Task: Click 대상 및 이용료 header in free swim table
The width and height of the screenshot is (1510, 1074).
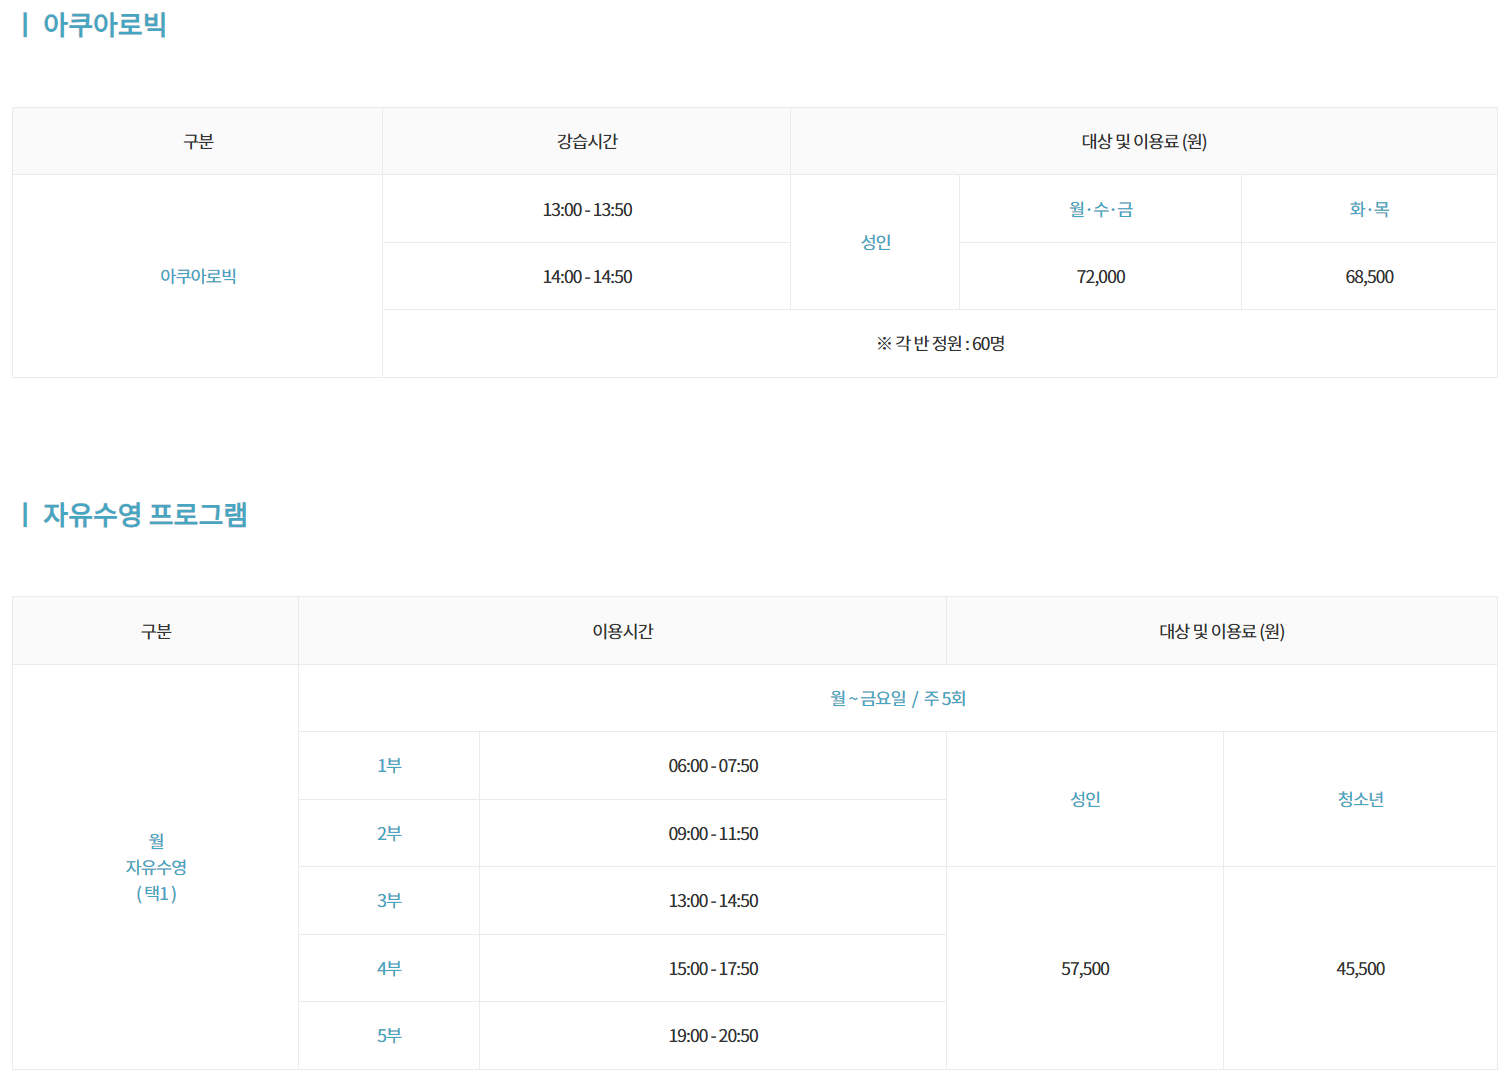Action: 1222,632
